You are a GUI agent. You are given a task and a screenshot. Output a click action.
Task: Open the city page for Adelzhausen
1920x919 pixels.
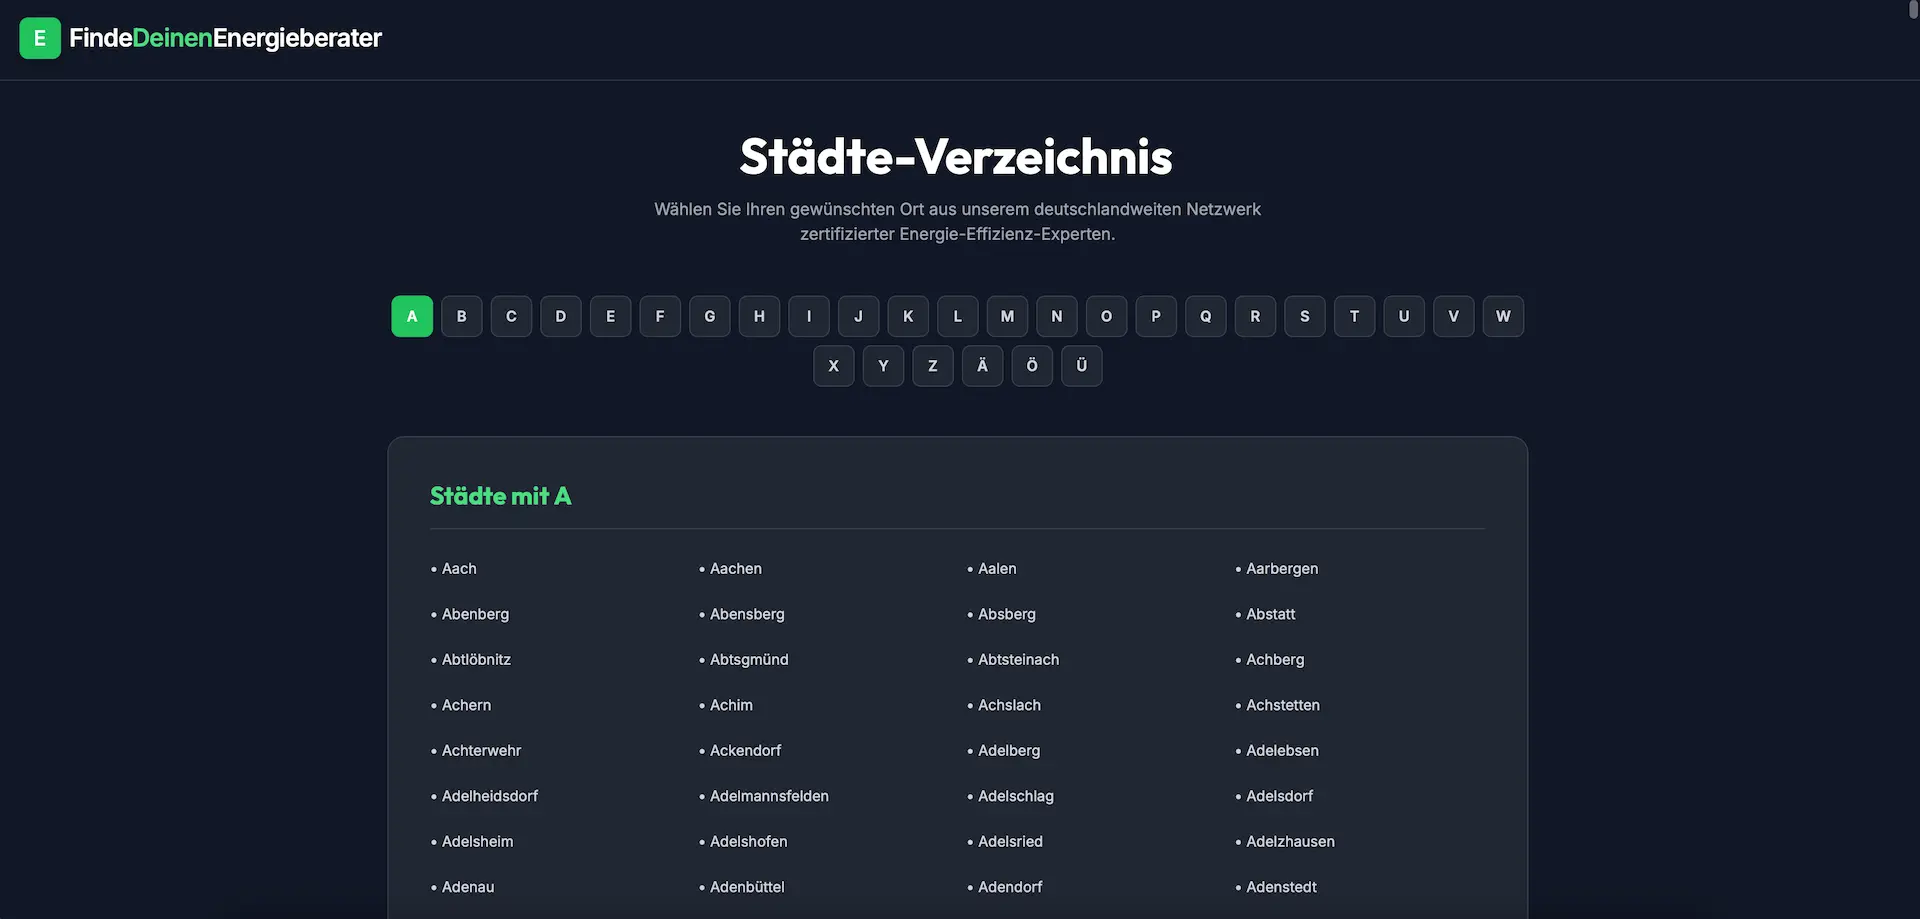[1290, 841]
